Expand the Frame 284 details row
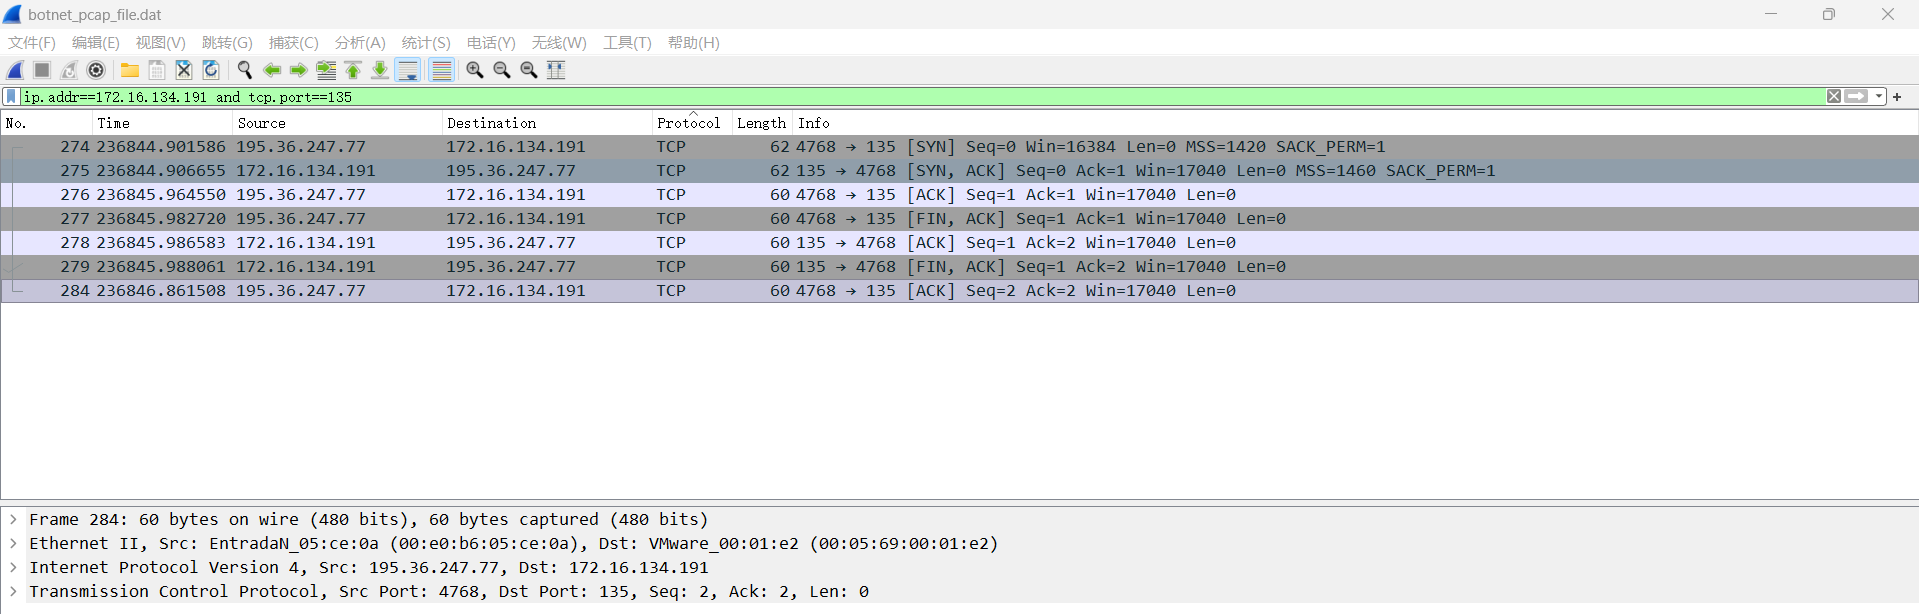This screenshot has height=614, width=1919. pyautogui.click(x=13, y=519)
